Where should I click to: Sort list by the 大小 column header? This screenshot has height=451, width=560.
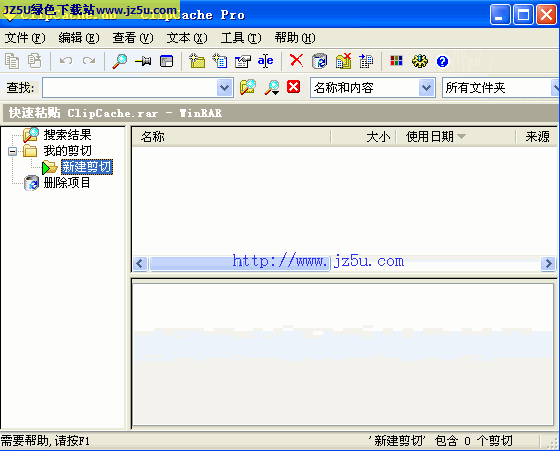pos(363,136)
